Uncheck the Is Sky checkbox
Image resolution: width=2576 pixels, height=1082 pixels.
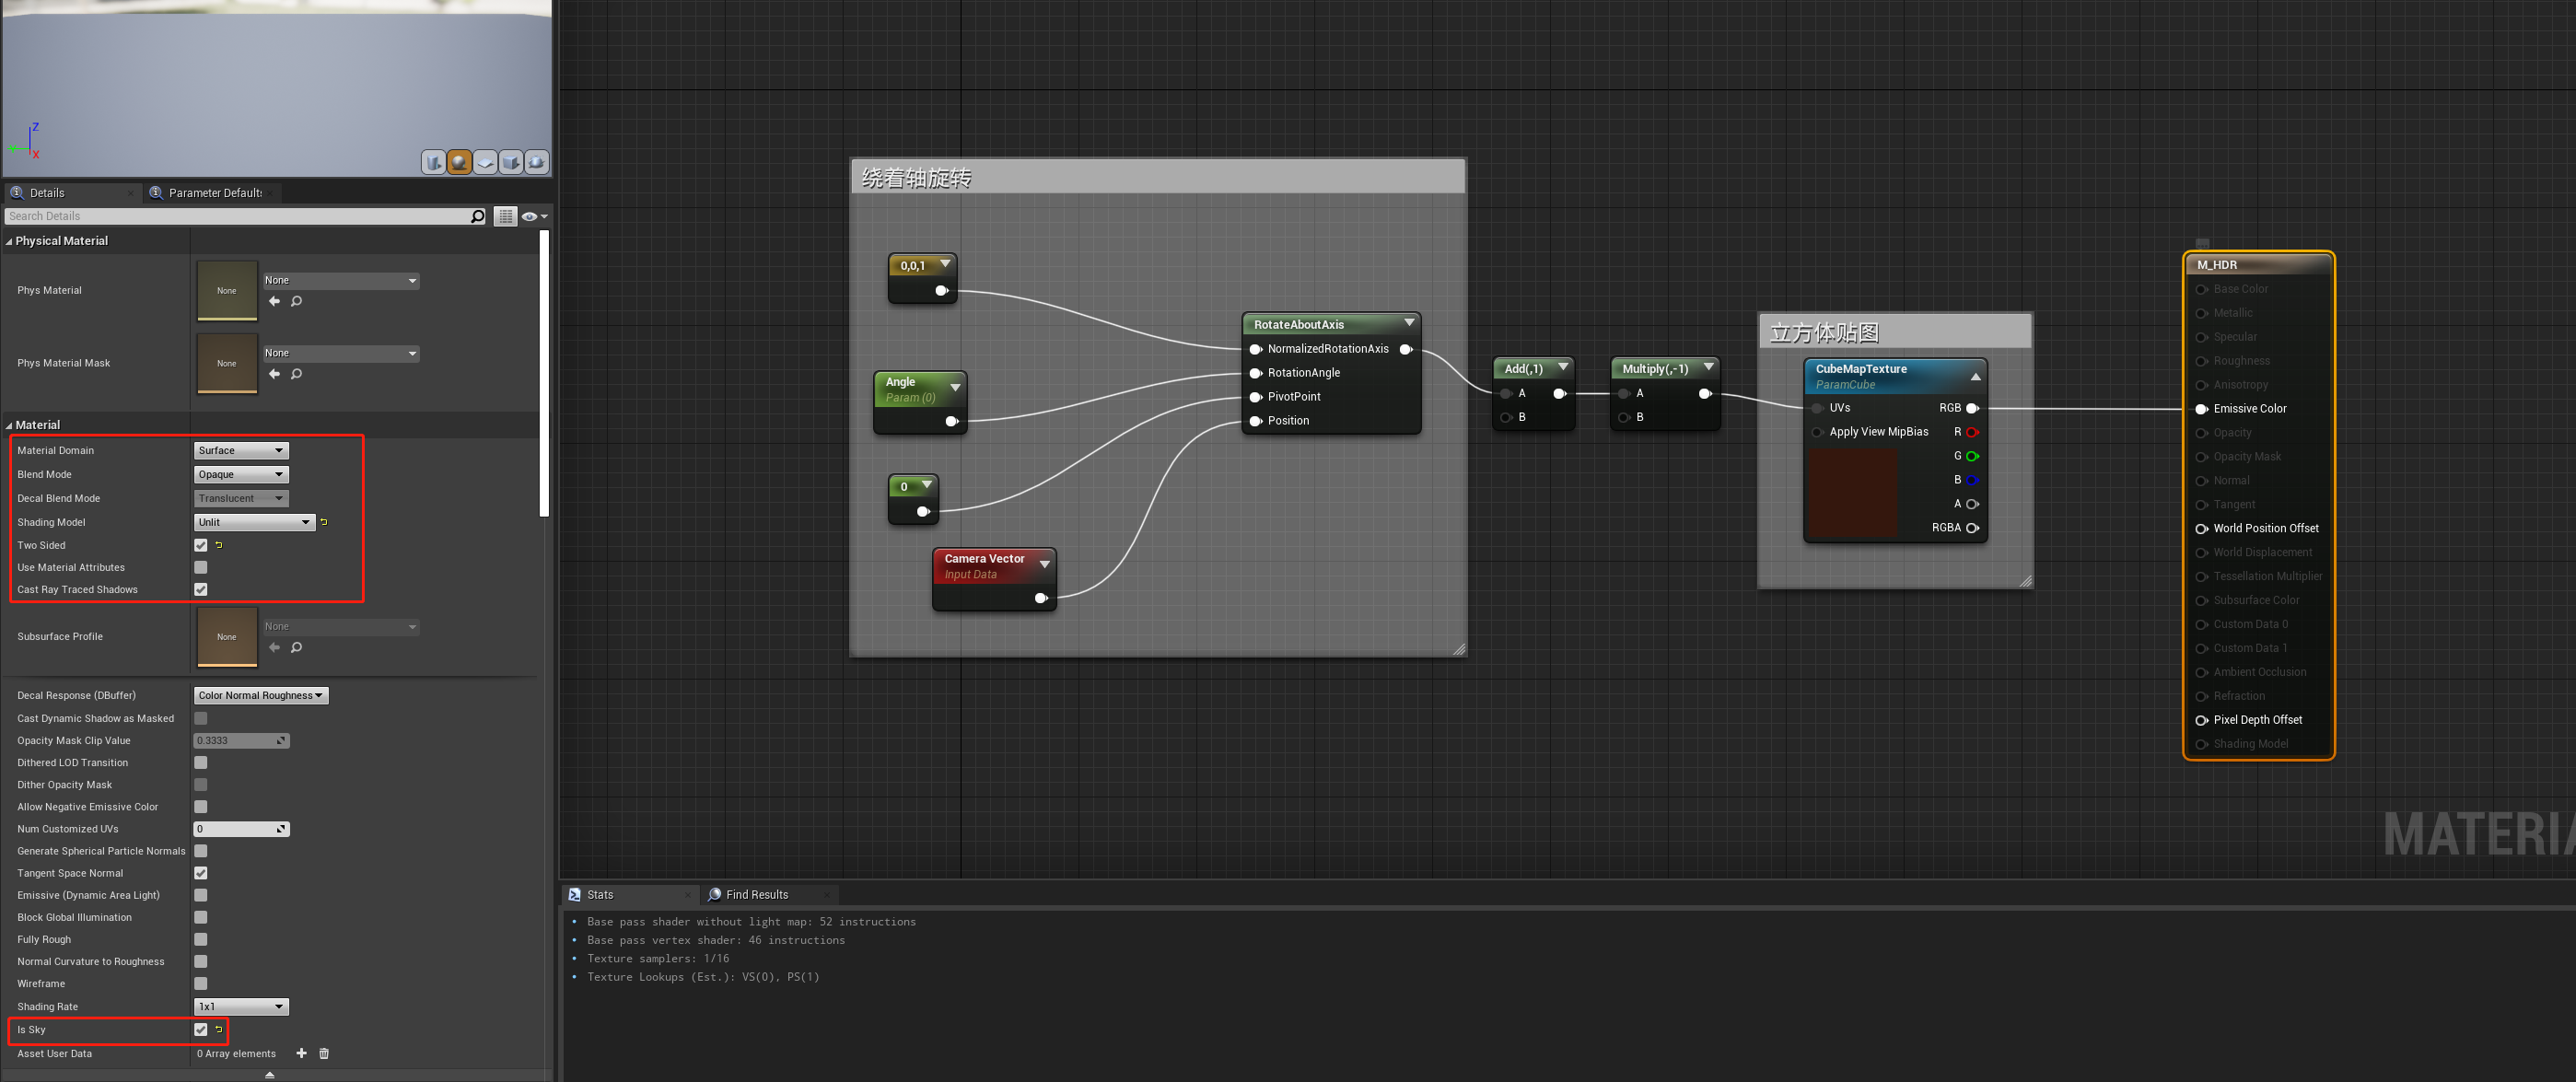click(x=201, y=1029)
